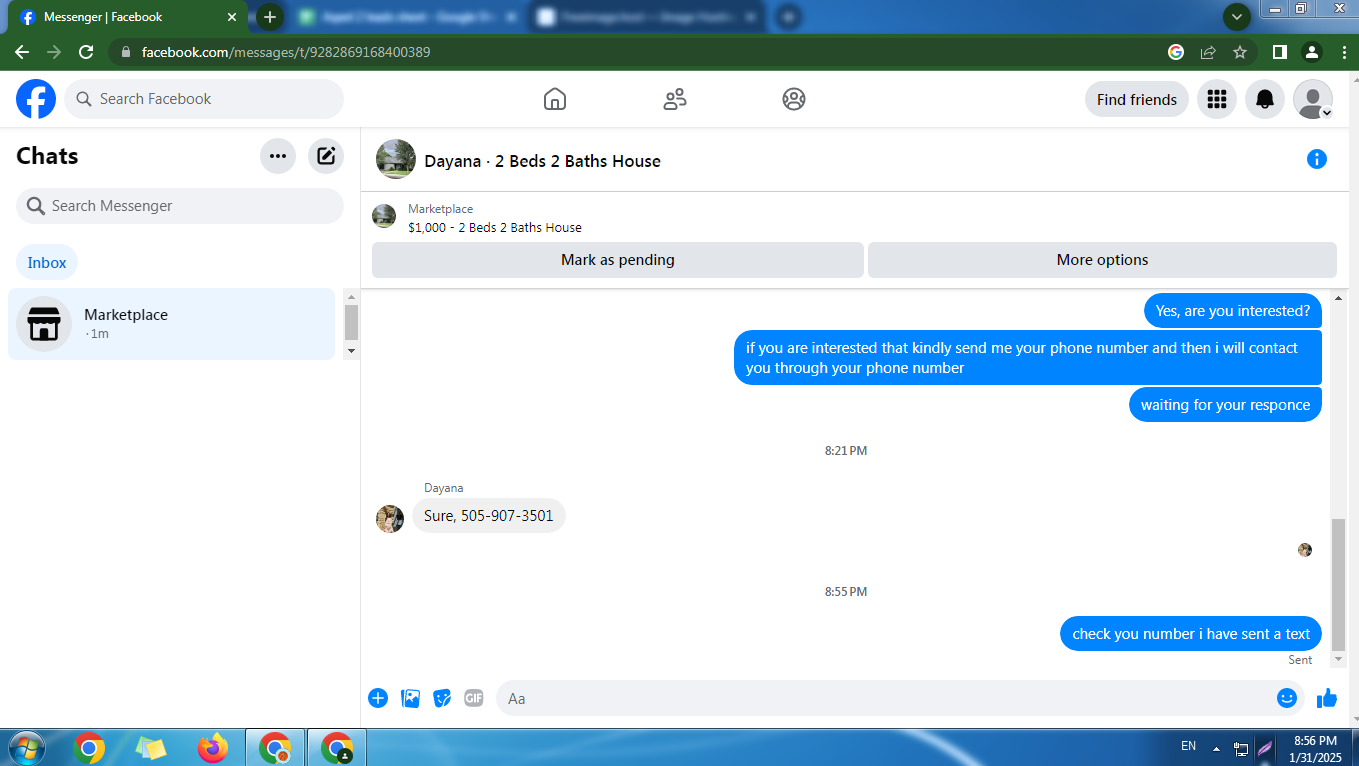The height and width of the screenshot is (766, 1359).
Task: Show hidden system tray icons
Action: point(1217,748)
